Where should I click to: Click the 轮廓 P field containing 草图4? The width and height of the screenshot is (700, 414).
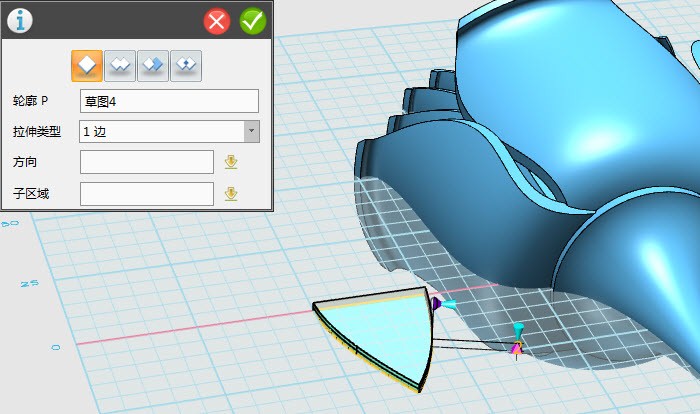tap(169, 100)
